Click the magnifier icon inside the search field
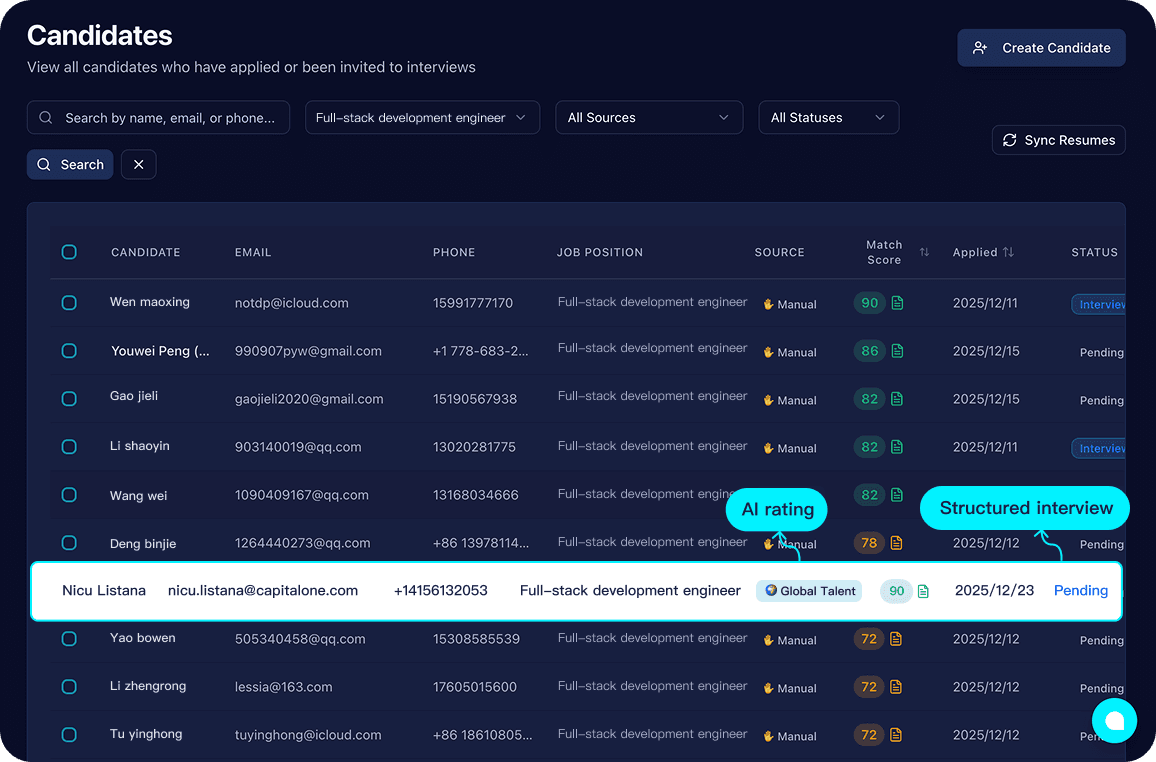Screen dimensions: 1156x762 (x=46, y=117)
